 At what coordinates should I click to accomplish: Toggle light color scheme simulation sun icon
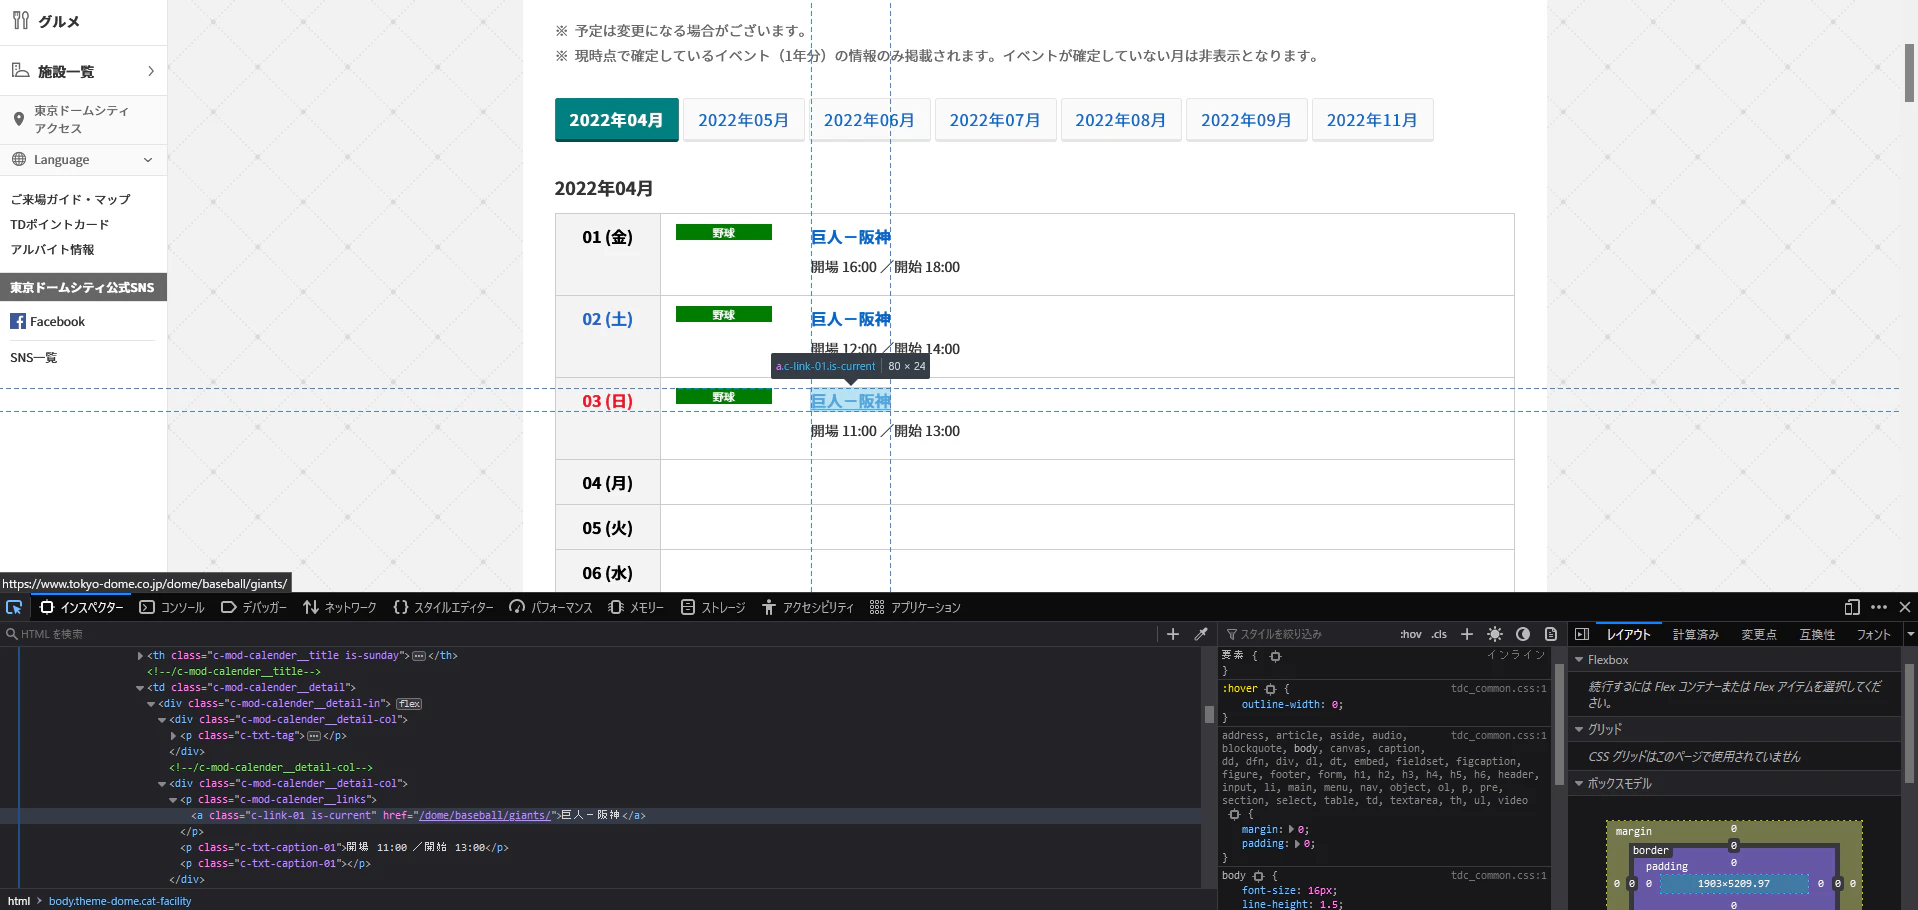point(1495,634)
